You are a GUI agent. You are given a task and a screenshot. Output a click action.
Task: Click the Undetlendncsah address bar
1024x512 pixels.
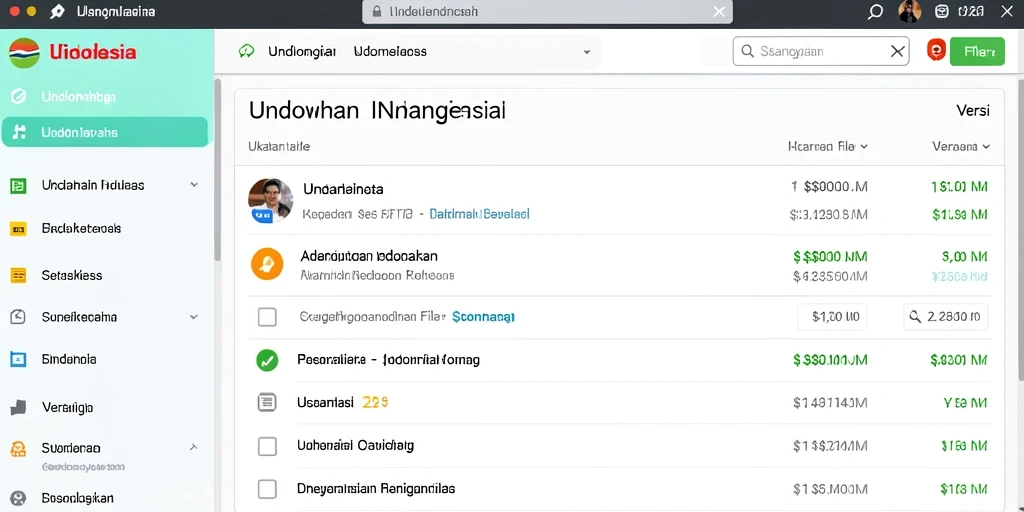(x=547, y=12)
